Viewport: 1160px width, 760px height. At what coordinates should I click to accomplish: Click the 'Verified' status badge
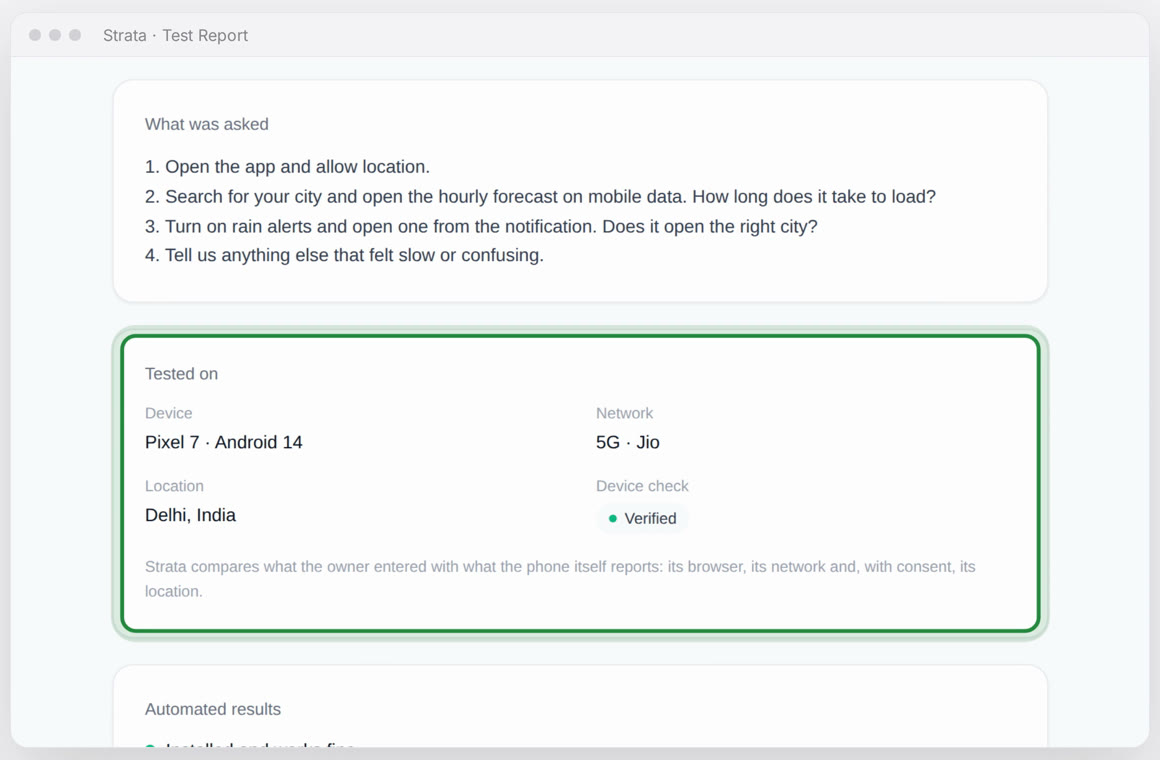point(642,519)
